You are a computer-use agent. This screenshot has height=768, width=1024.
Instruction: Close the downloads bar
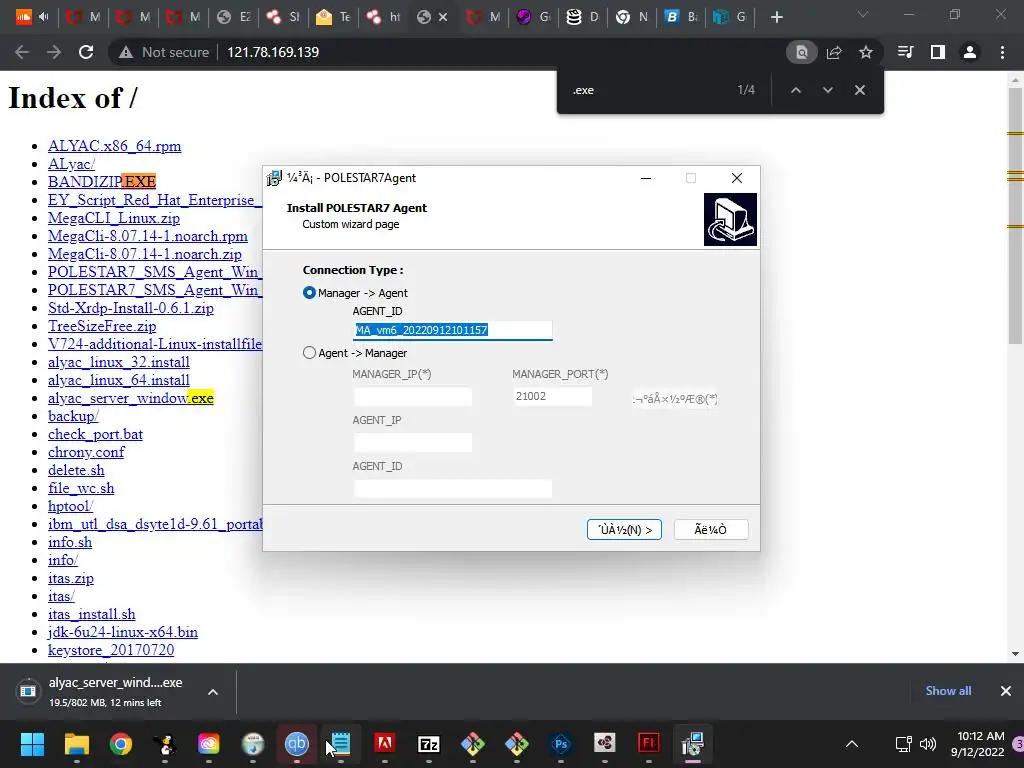[x=1006, y=691]
